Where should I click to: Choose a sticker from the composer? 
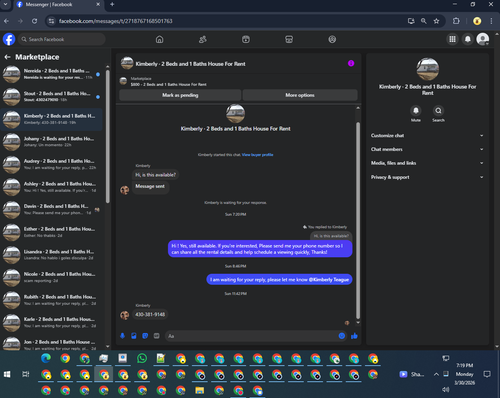point(145,336)
